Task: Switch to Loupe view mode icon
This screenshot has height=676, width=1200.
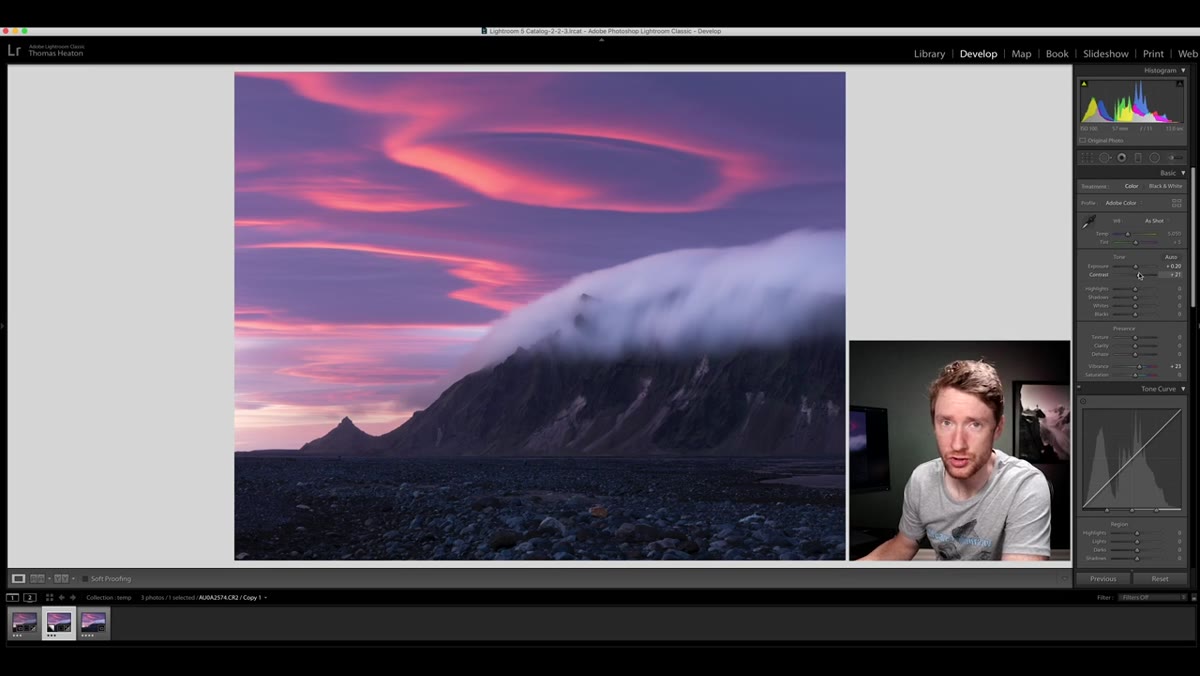Action: 18,578
